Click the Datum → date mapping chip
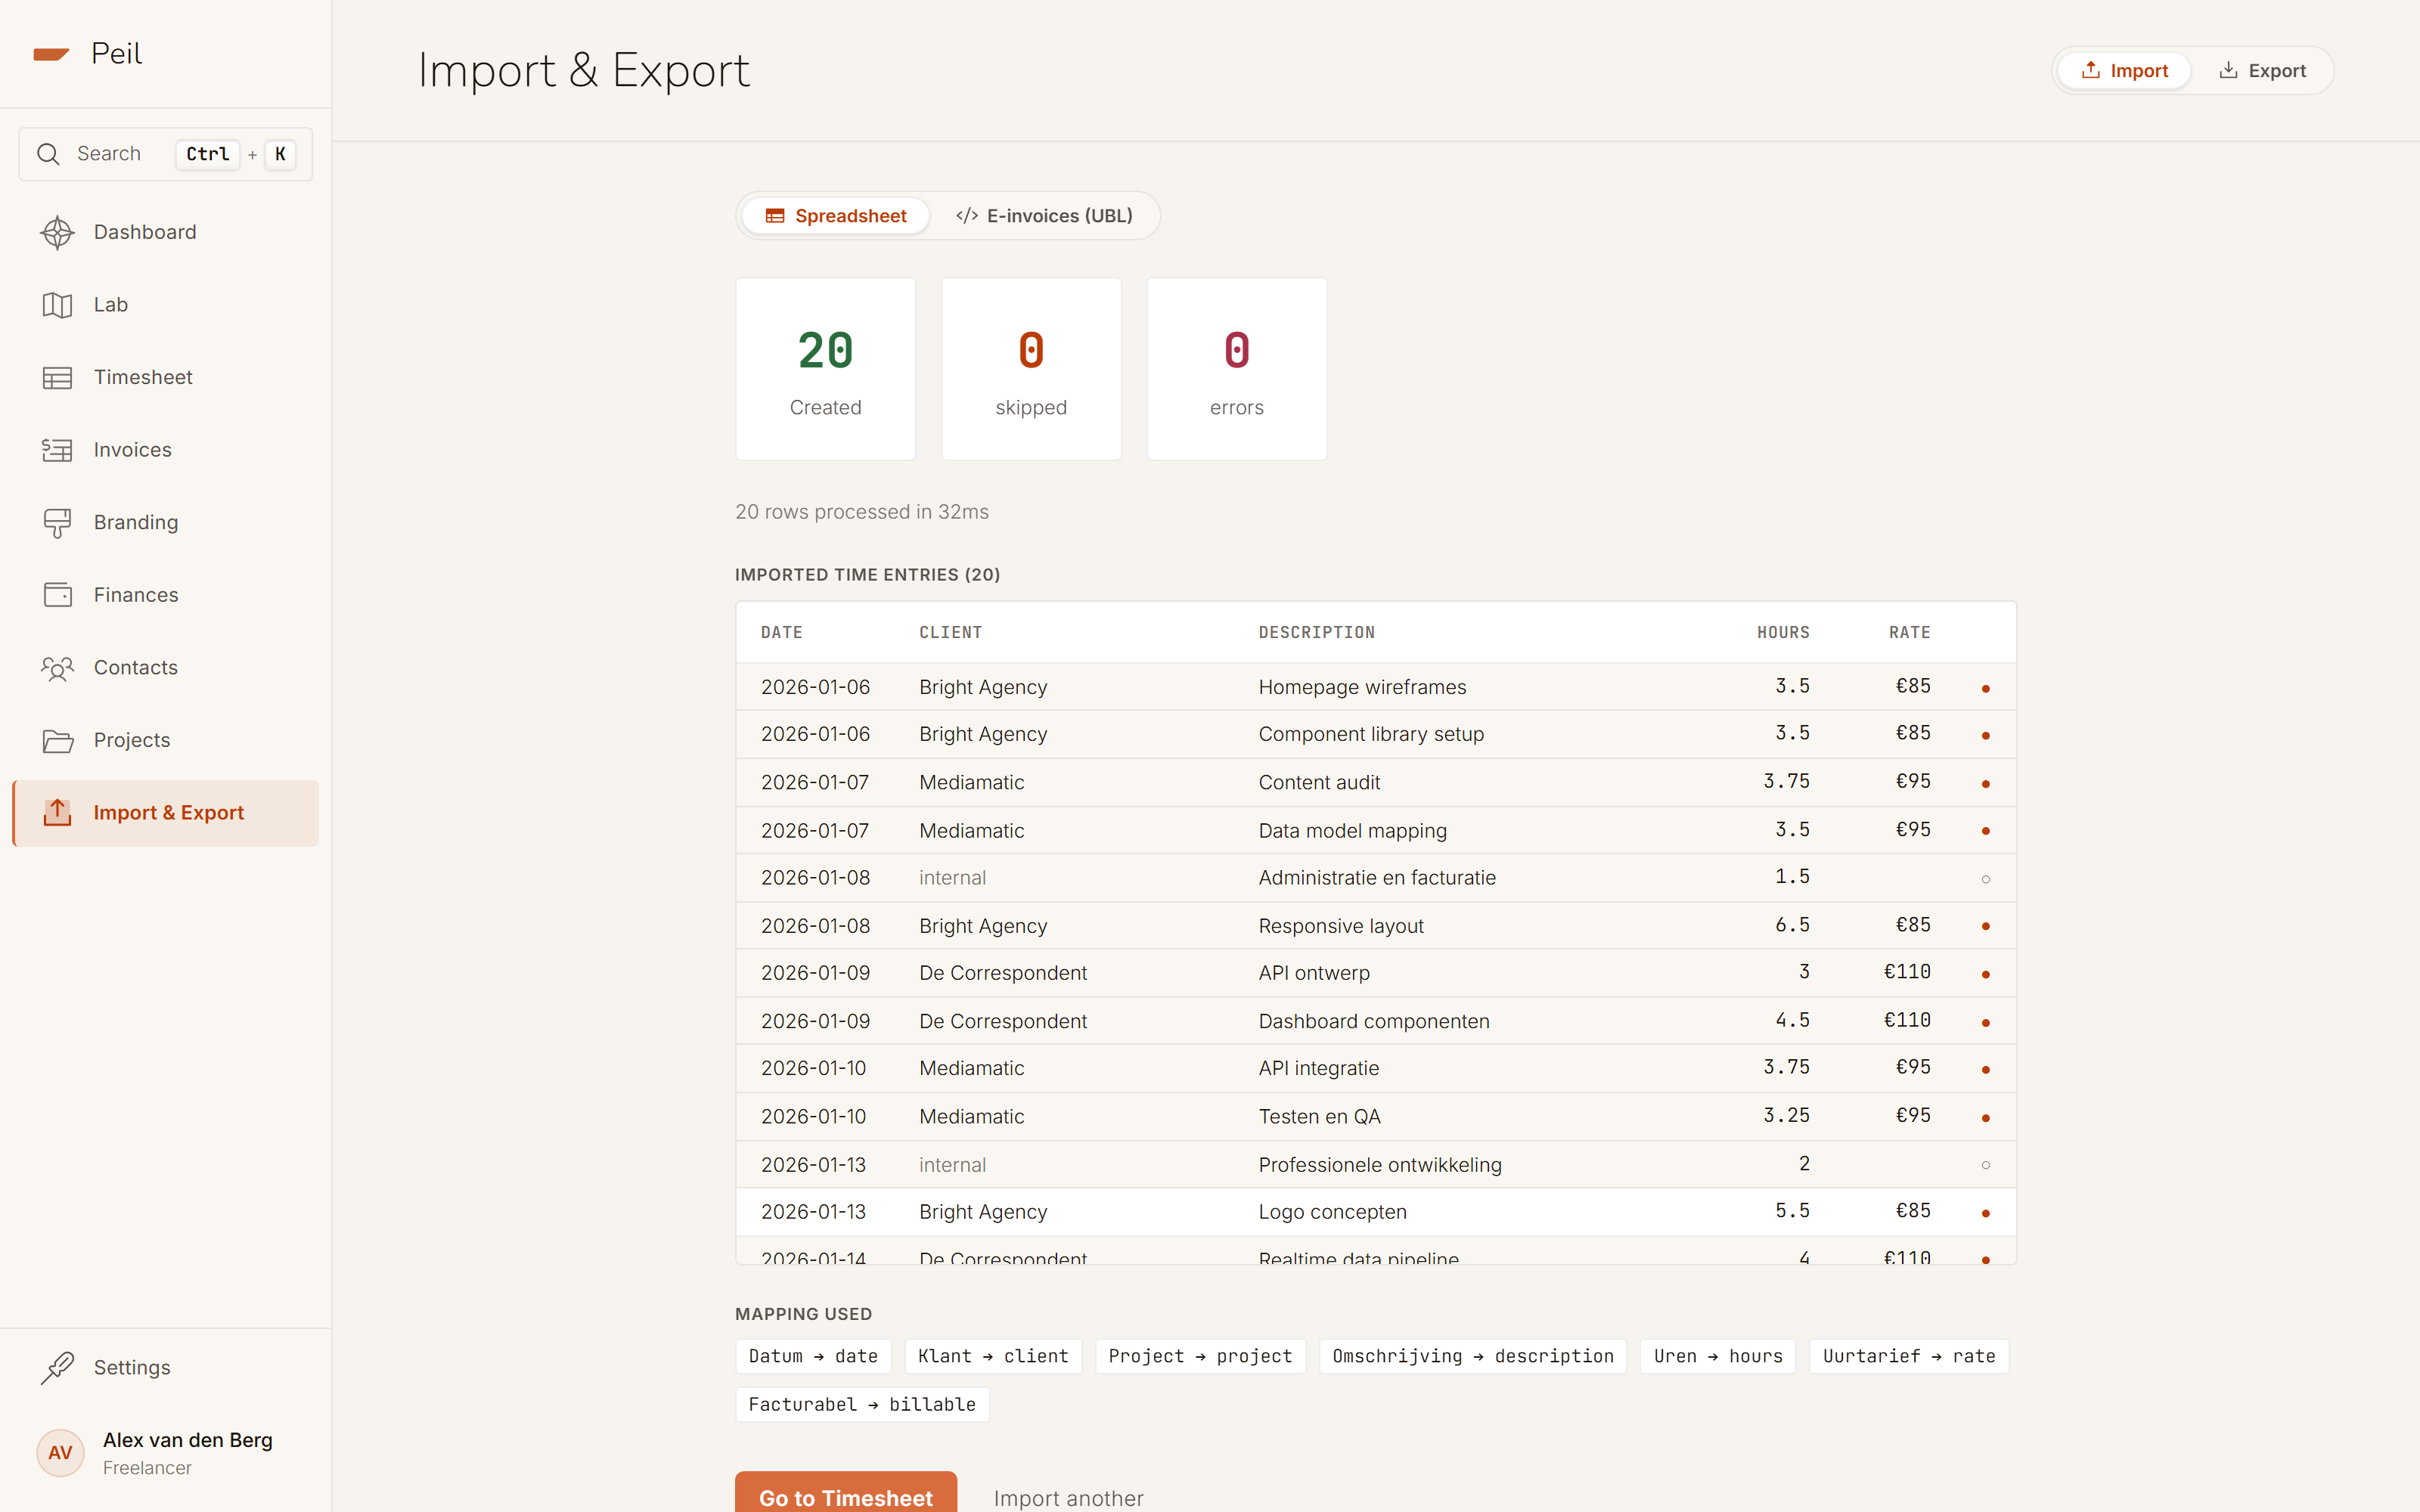Screen dimensions: 2420x1512 click(813, 1357)
